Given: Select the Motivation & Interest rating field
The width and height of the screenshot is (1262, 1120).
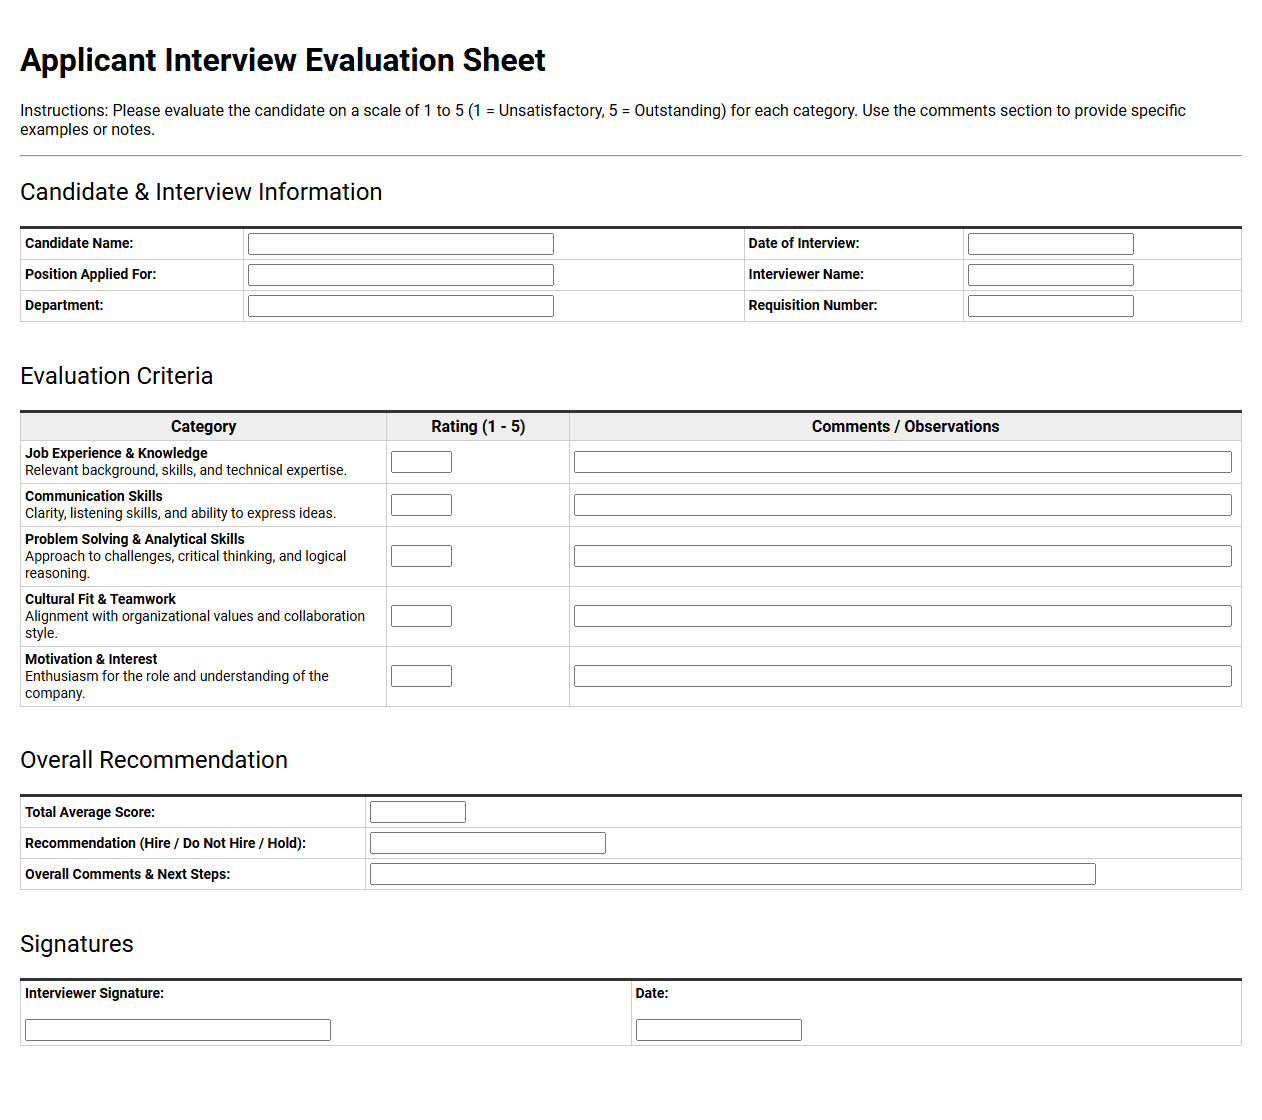Looking at the screenshot, I should pos(421,676).
